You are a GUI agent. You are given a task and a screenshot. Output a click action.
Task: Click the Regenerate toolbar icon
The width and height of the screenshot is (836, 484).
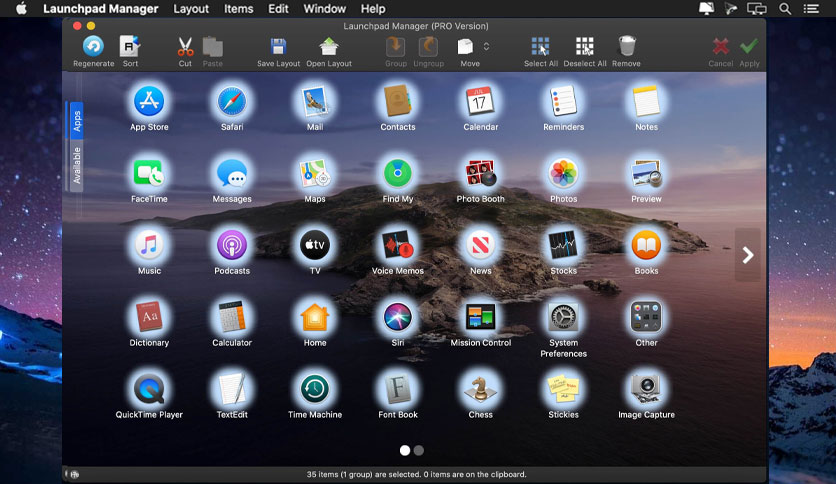click(x=93, y=47)
